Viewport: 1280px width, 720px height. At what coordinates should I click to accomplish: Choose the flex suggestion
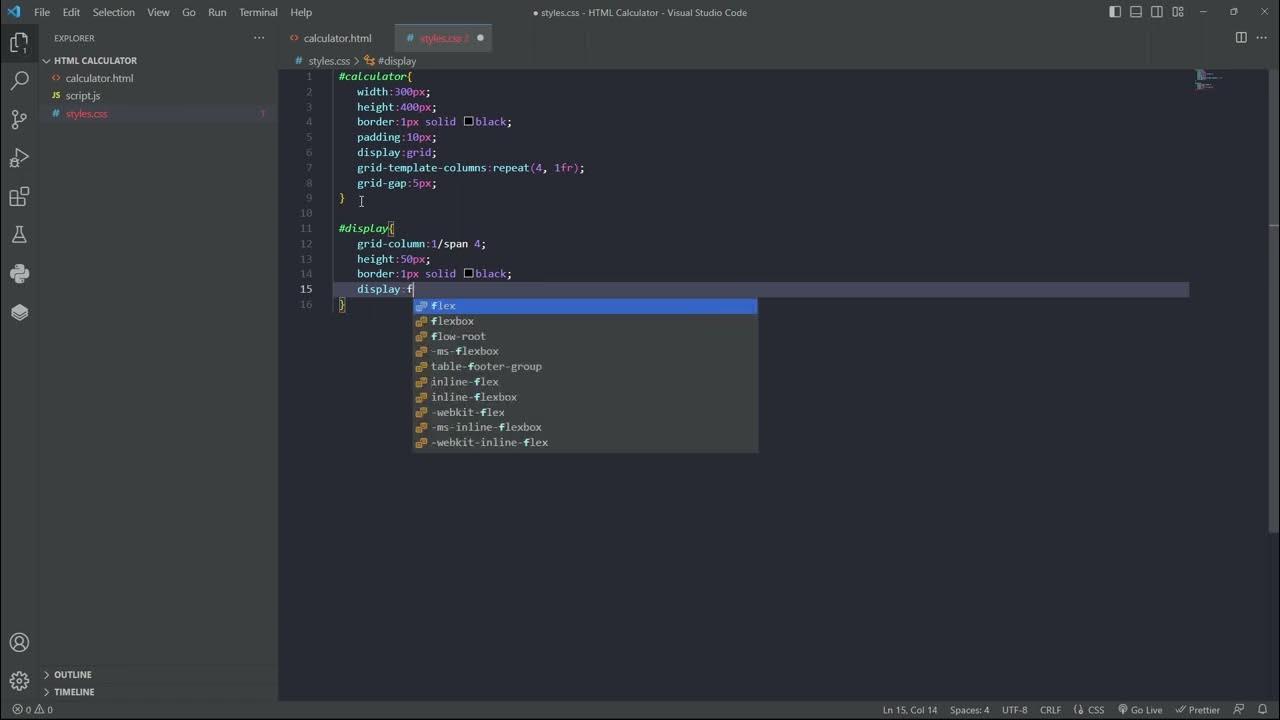(586, 306)
